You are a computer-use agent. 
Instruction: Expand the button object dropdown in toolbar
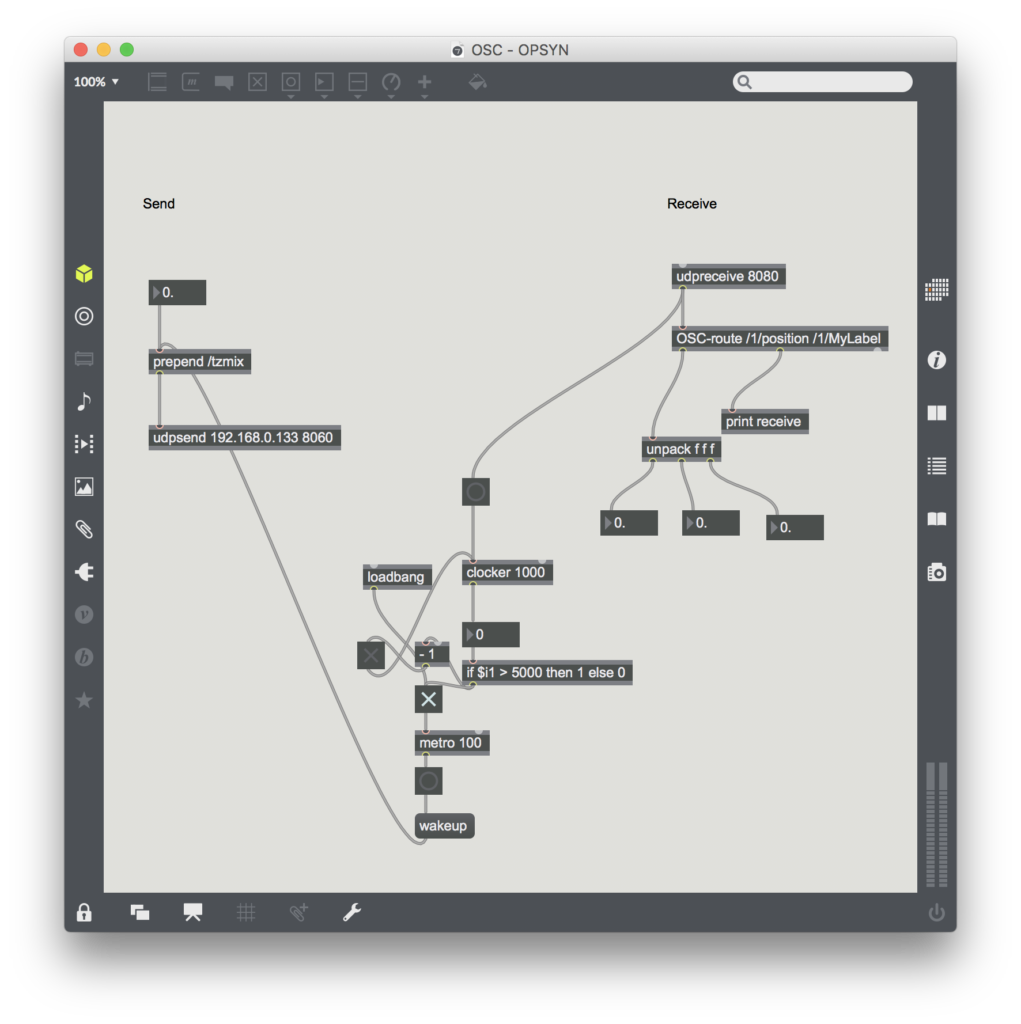[x=290, y=84]
